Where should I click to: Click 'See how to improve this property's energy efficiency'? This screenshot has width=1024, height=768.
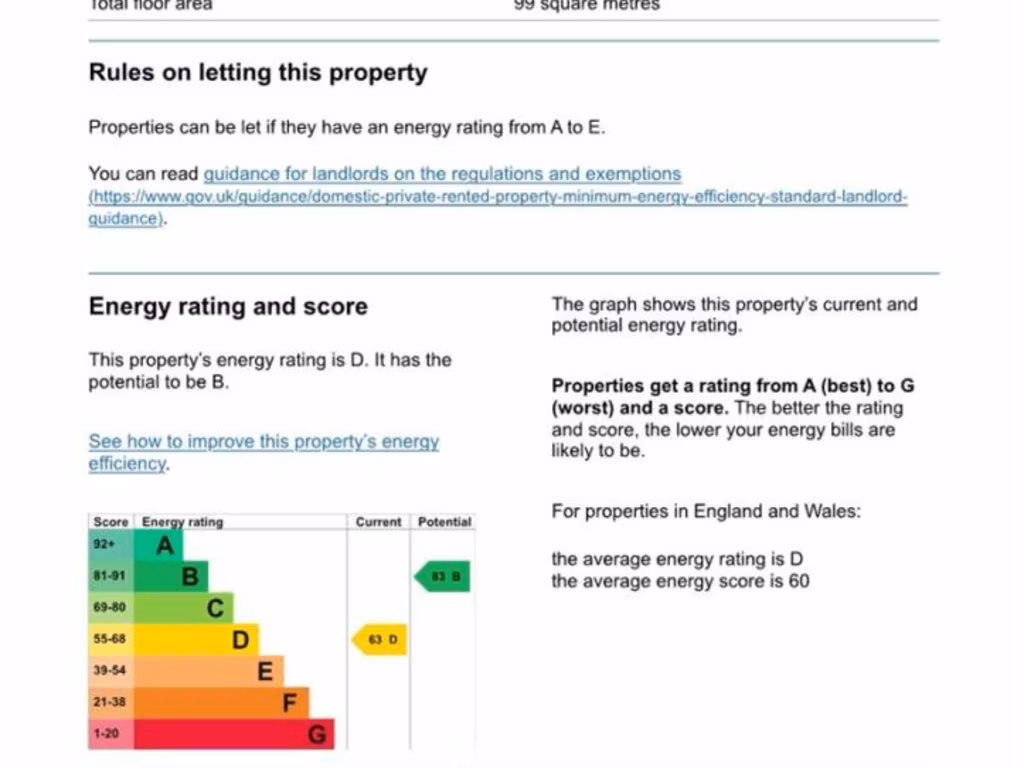pyautogui.click(x=263, y=442)
